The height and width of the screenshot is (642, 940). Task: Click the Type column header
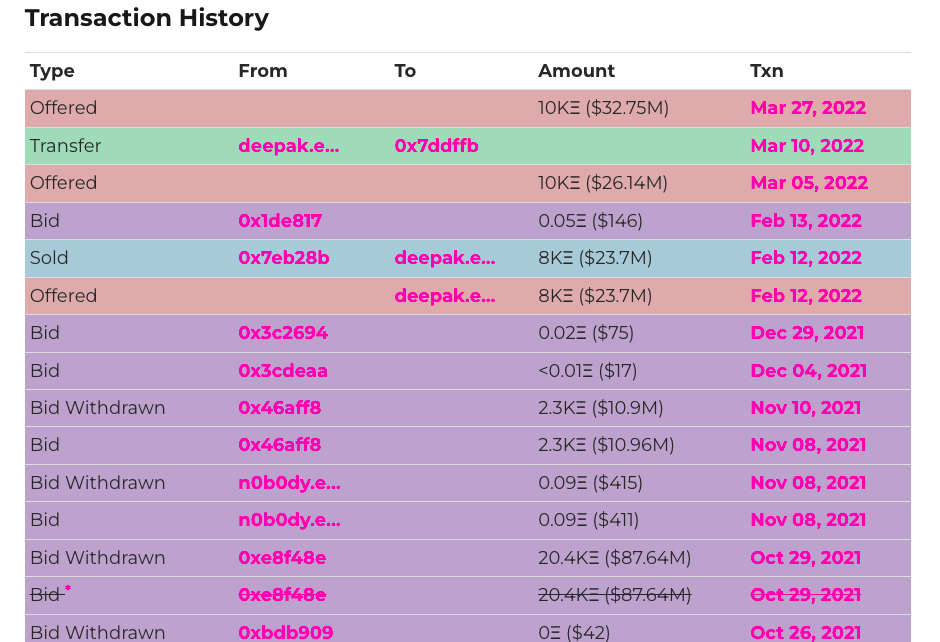coord(52,71)
